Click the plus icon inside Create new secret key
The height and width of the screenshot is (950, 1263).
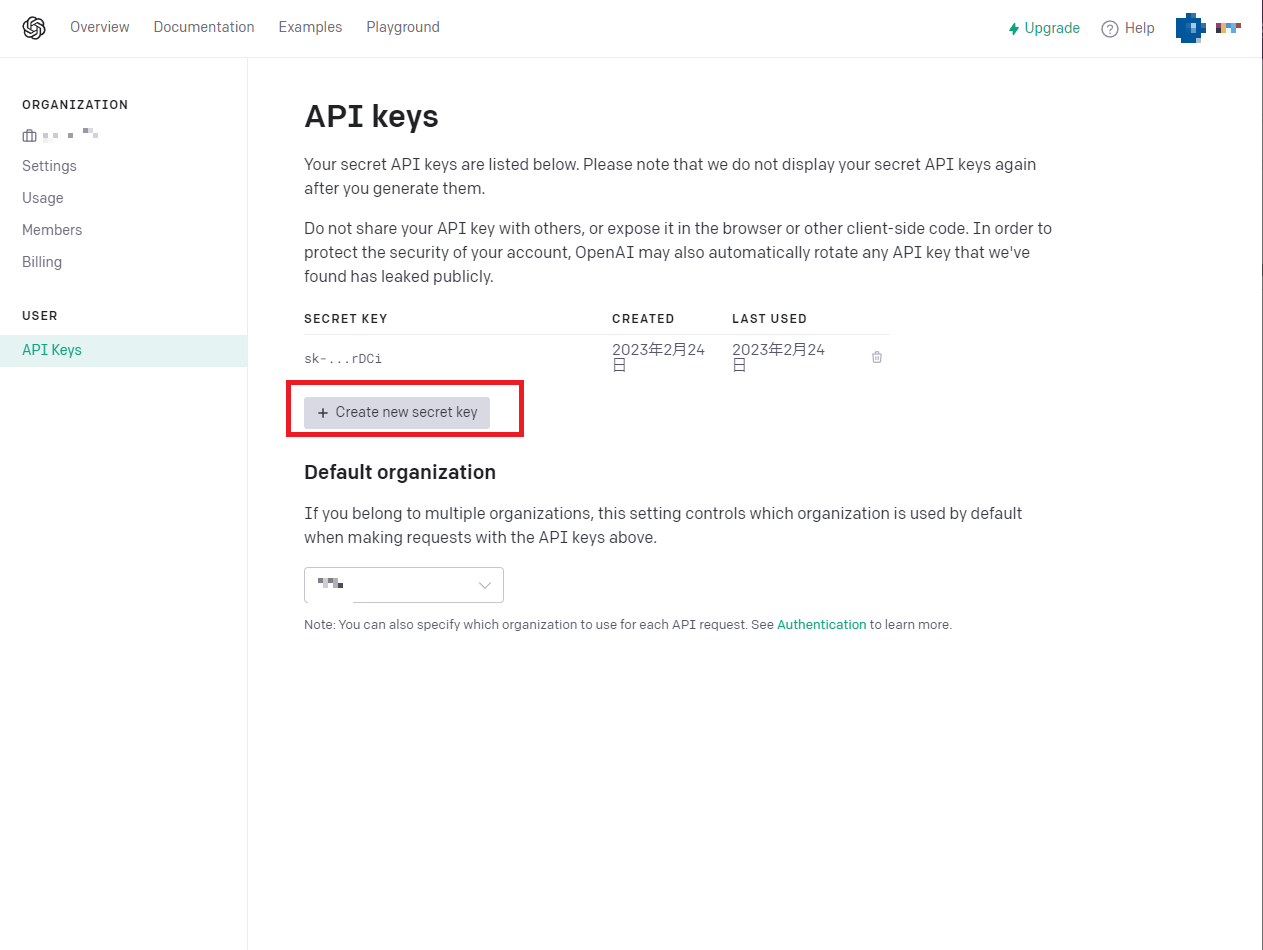[x=321, y=412]
